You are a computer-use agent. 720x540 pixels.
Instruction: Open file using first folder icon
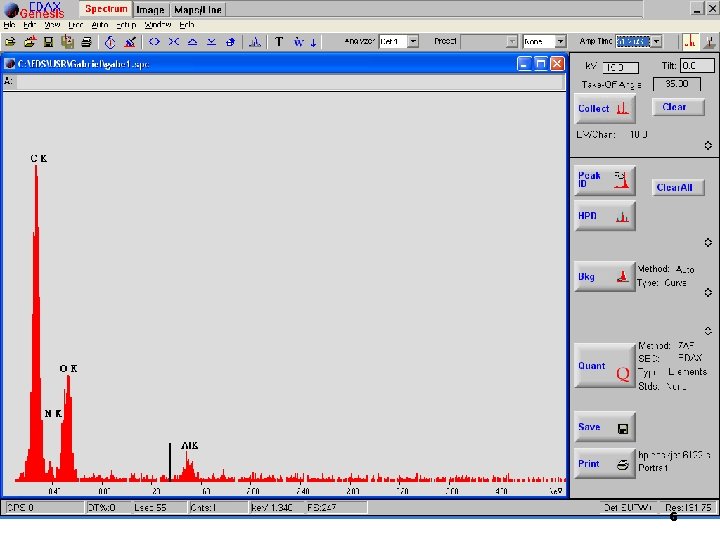10,42
